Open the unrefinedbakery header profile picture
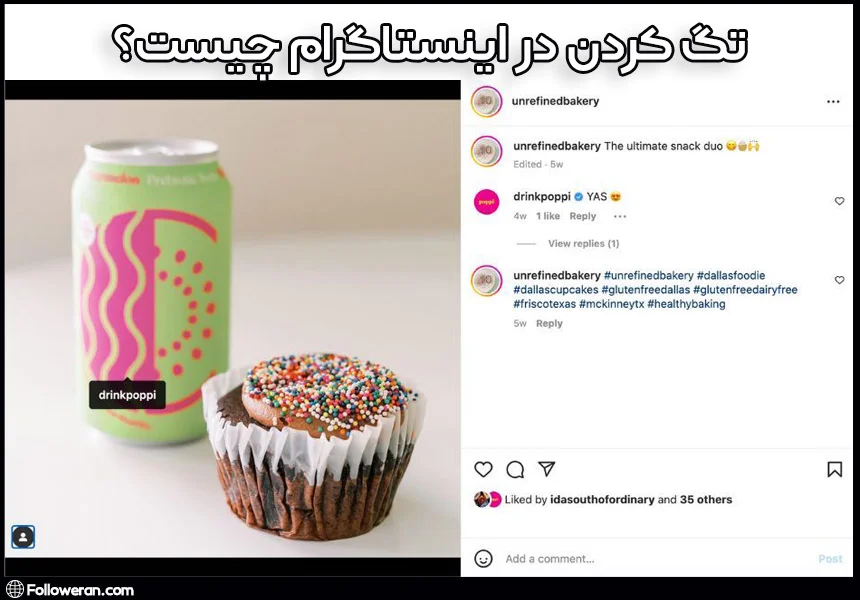 [486, 101]
